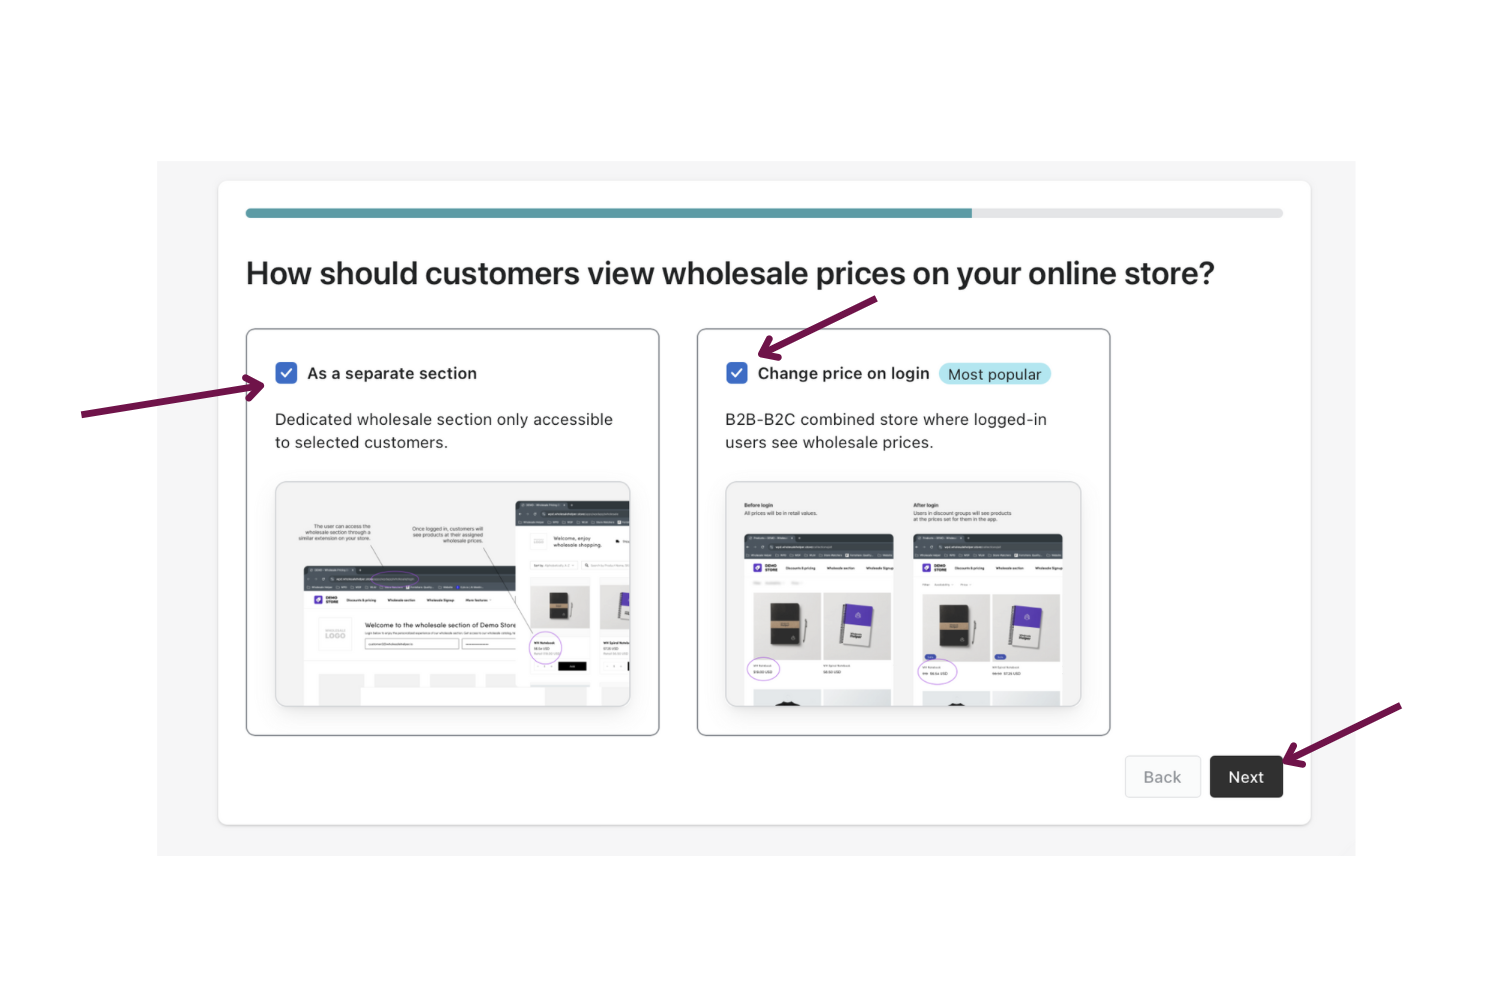This screenshot has height=992, width=1486.
Task: Open the separate section preview image
Action: (x=452, y=594)
